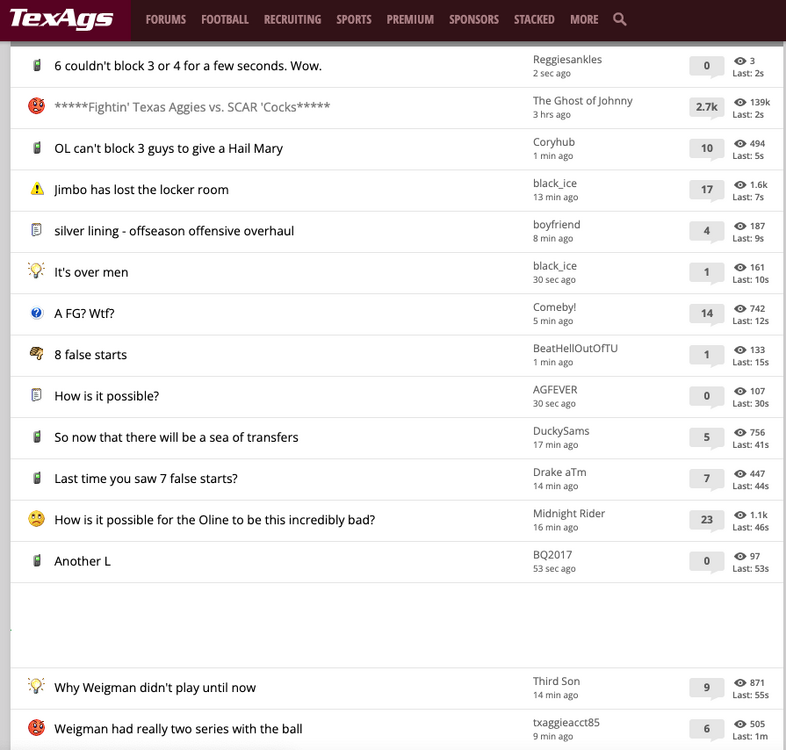The image size is (786, 750).
Task: Expand the MORE menu
Action: click(x=584, y=20)
